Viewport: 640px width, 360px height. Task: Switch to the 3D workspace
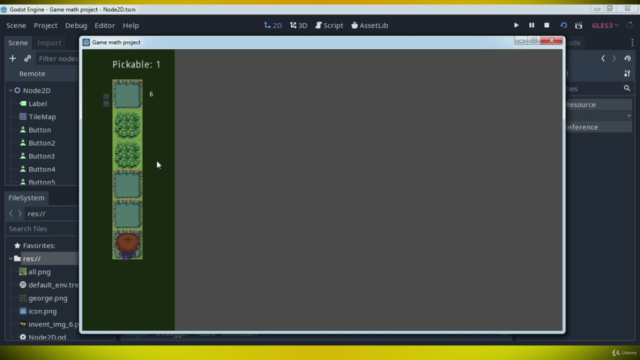click(298, 25)
